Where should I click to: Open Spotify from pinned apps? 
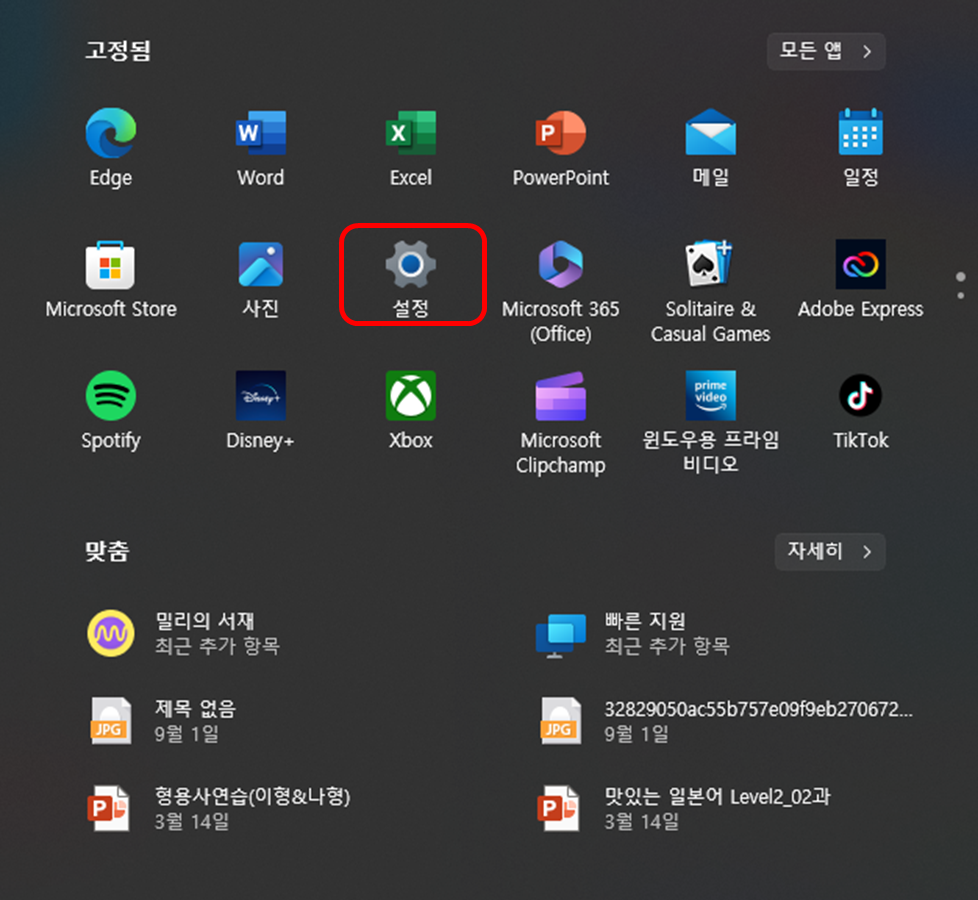pos(110,395)
